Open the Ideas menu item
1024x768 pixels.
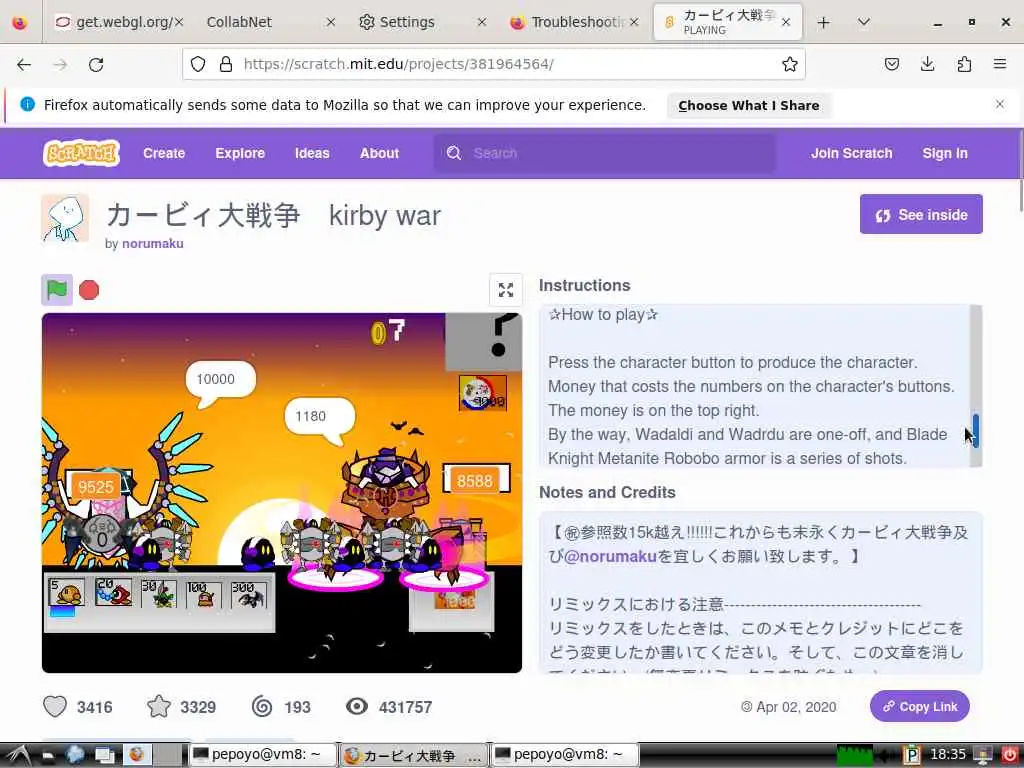click(x=312, y=153)
